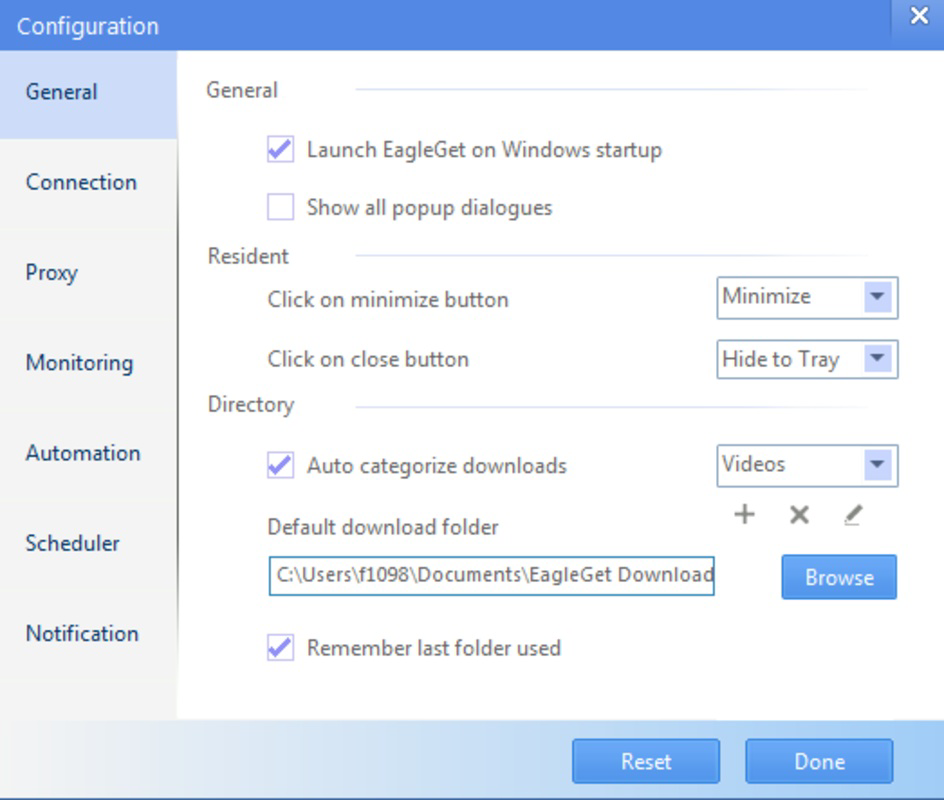Open the Hide to Tray dropdown

877,360
